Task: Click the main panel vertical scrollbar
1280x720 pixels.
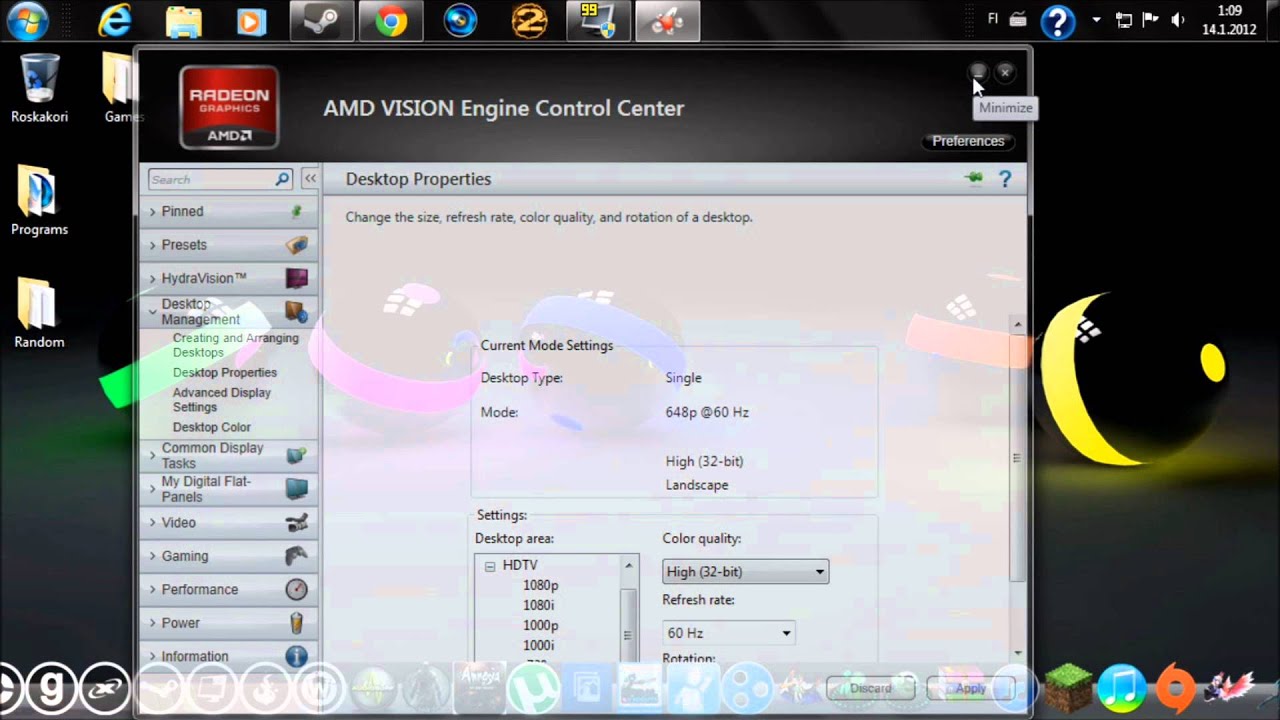Action: [1018, 488]
